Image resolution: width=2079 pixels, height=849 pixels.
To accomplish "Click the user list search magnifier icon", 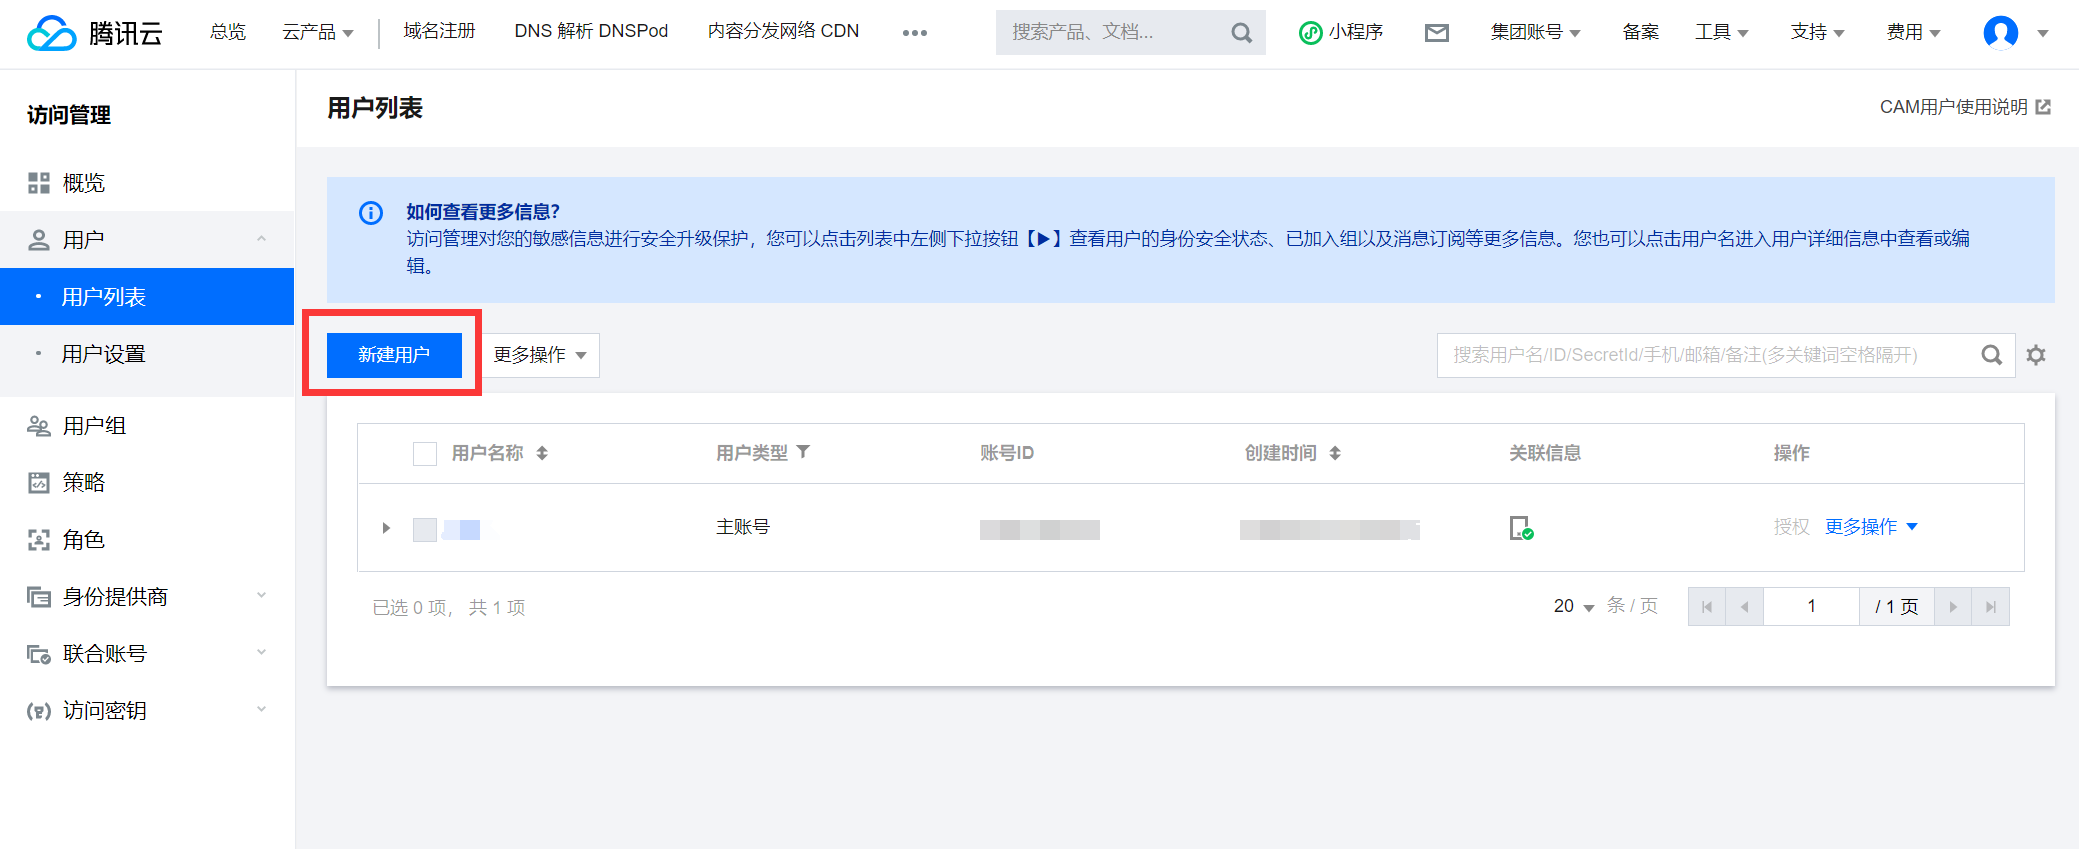I will click(1991, 355).
